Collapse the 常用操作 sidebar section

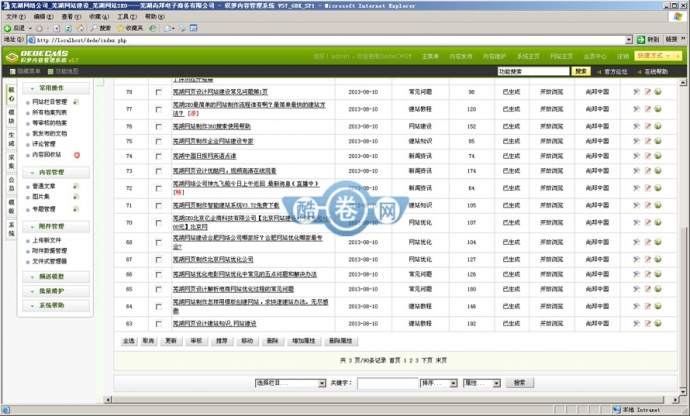point(56,88)
